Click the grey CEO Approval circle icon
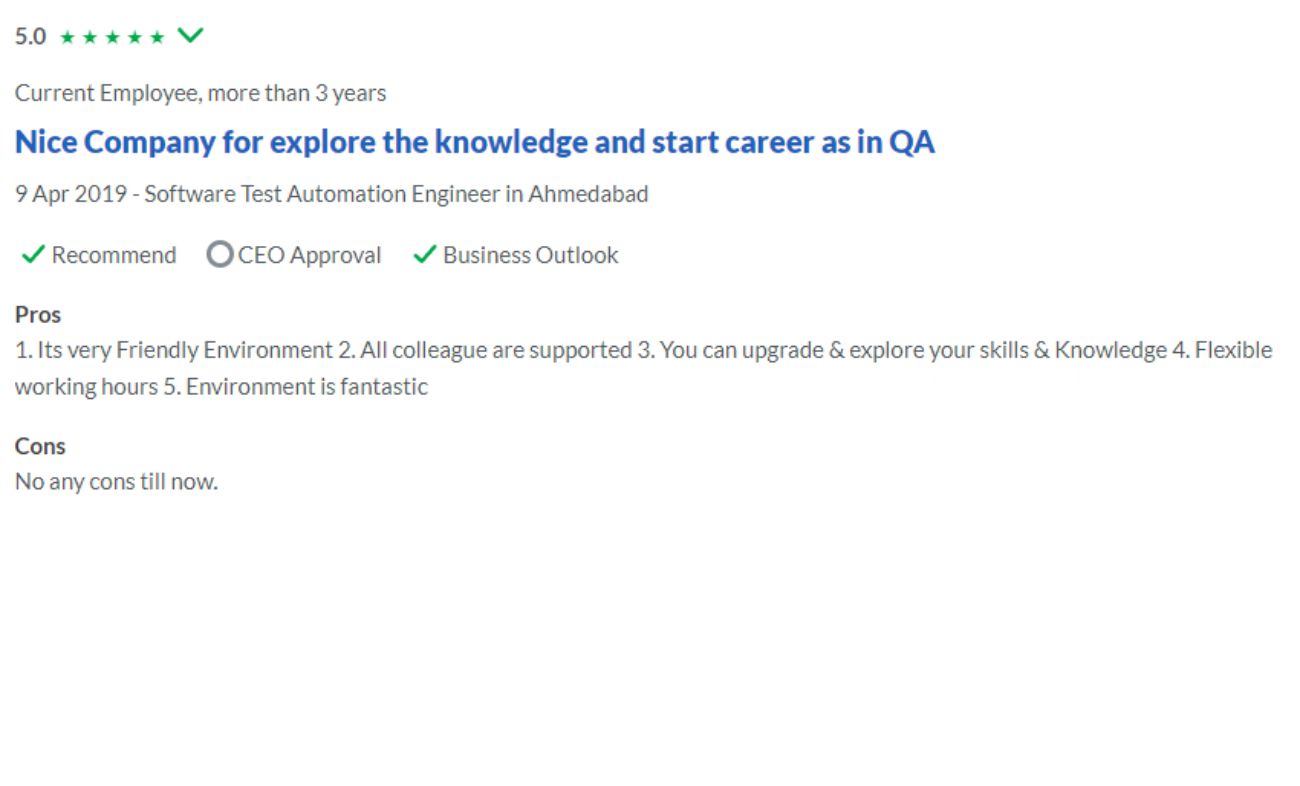 [219, 255]
